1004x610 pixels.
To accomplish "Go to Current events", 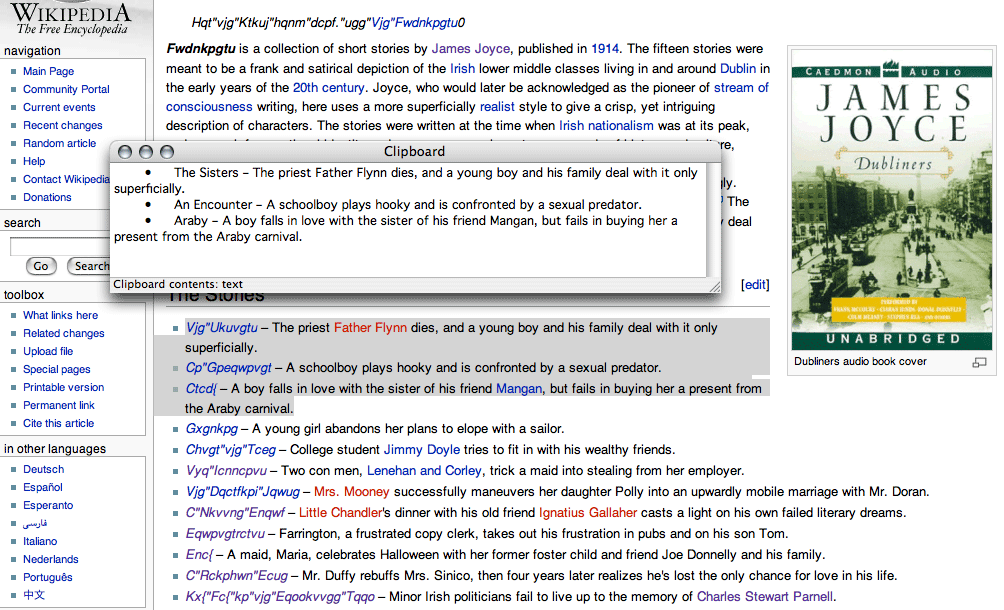I will [x=59, y=107].
